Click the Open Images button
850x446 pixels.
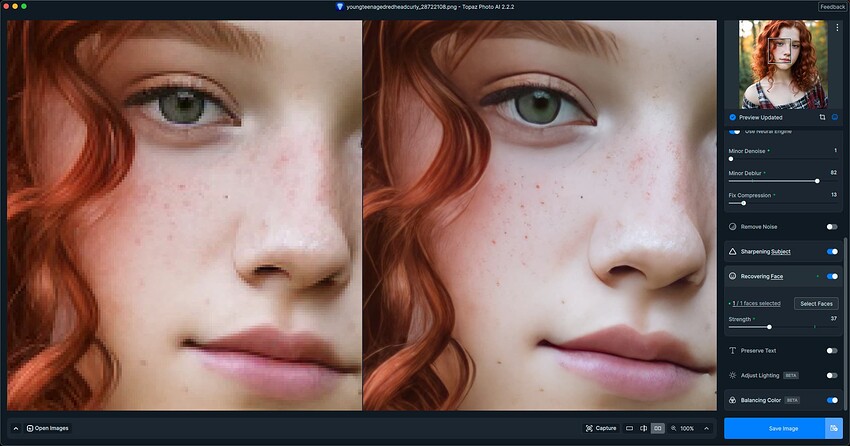pyautogui.click(x=50, y=428)
